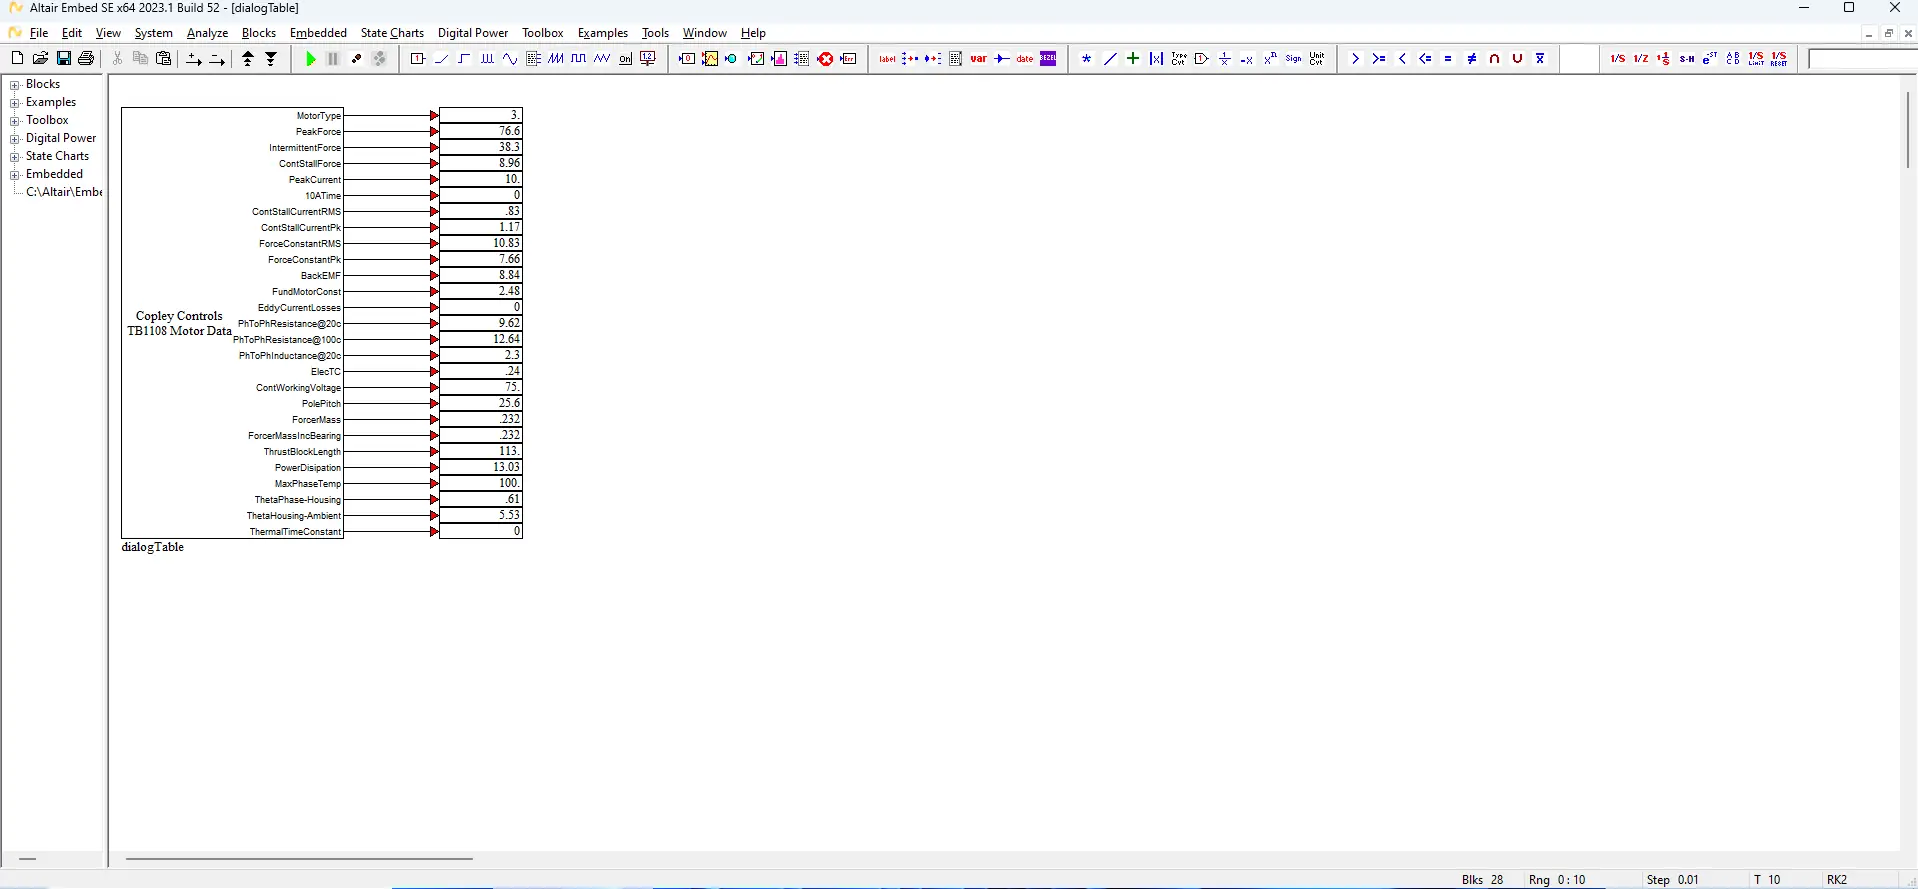Screen dimensions: 1918x889
Task: Open the System menu
Action: click(x=154, y=33)
